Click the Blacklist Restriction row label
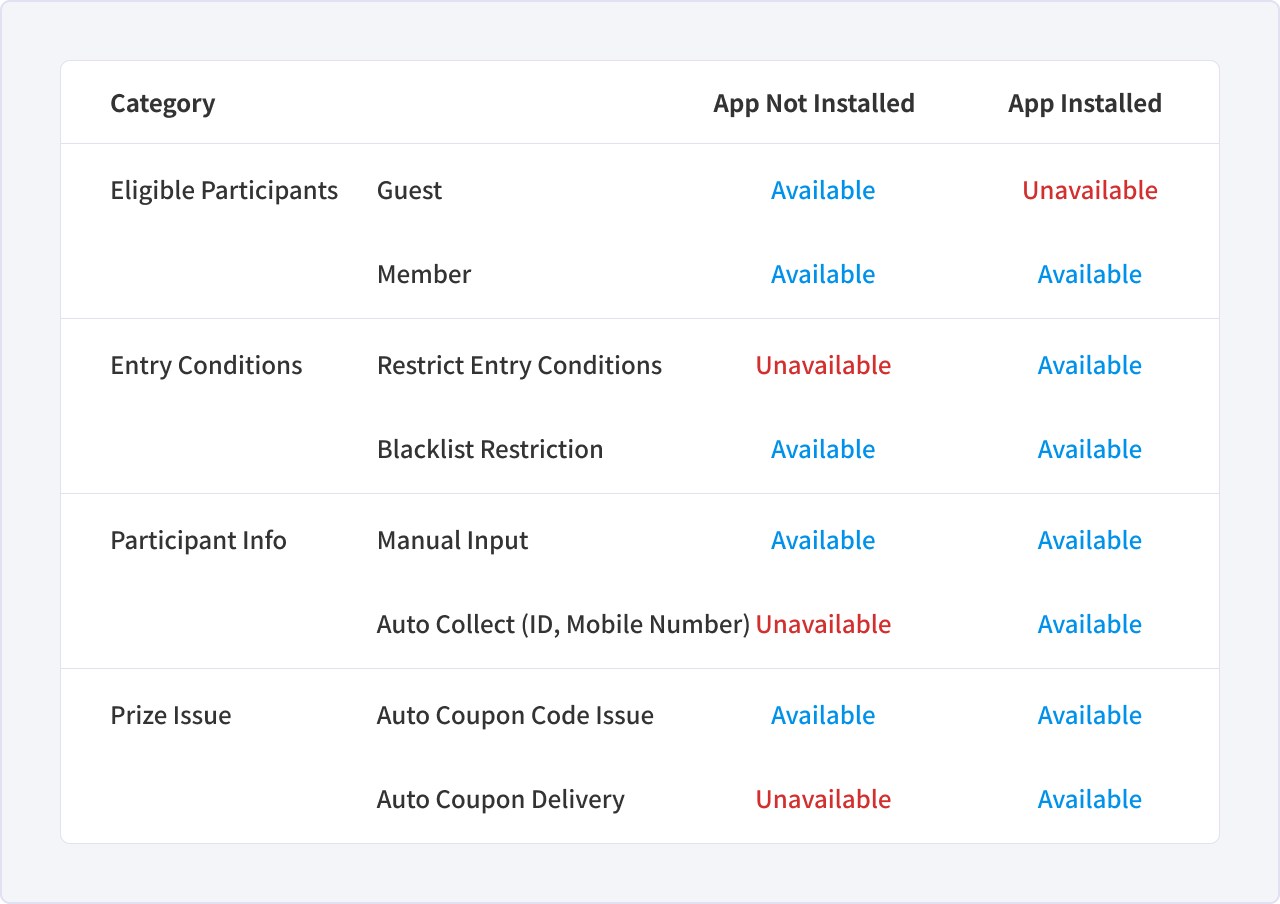Image resolution: width=1280 pixels, height=904 pixels. point(490,449)
